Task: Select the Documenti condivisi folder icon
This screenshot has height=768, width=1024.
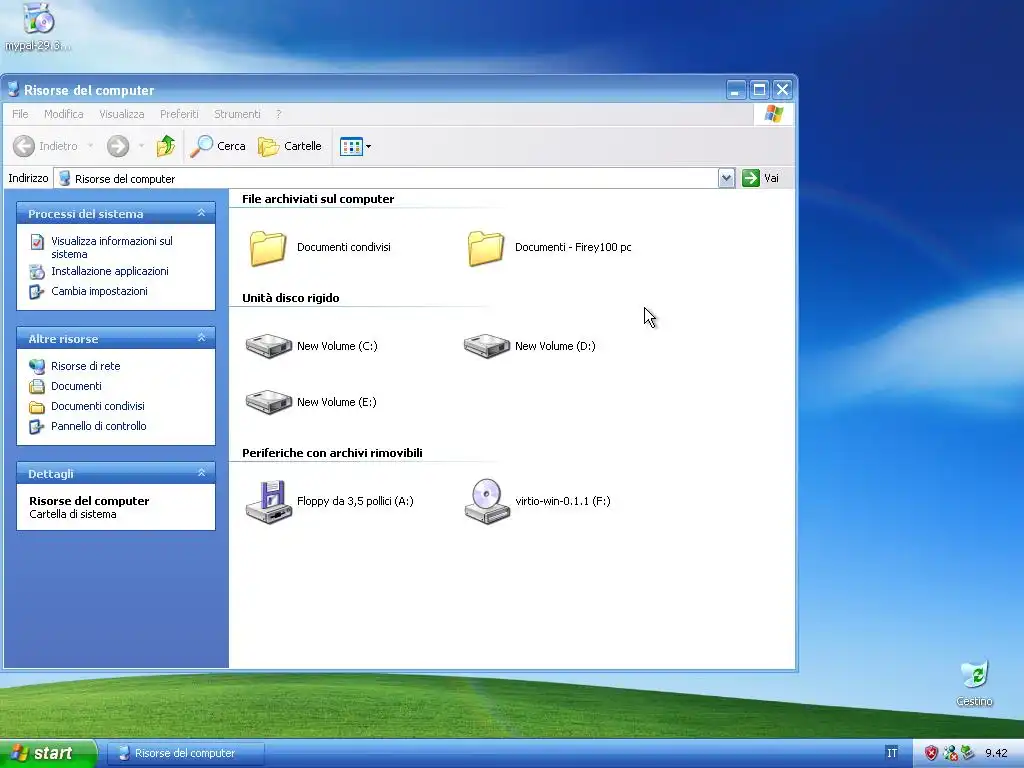Action: coord(268,248)
